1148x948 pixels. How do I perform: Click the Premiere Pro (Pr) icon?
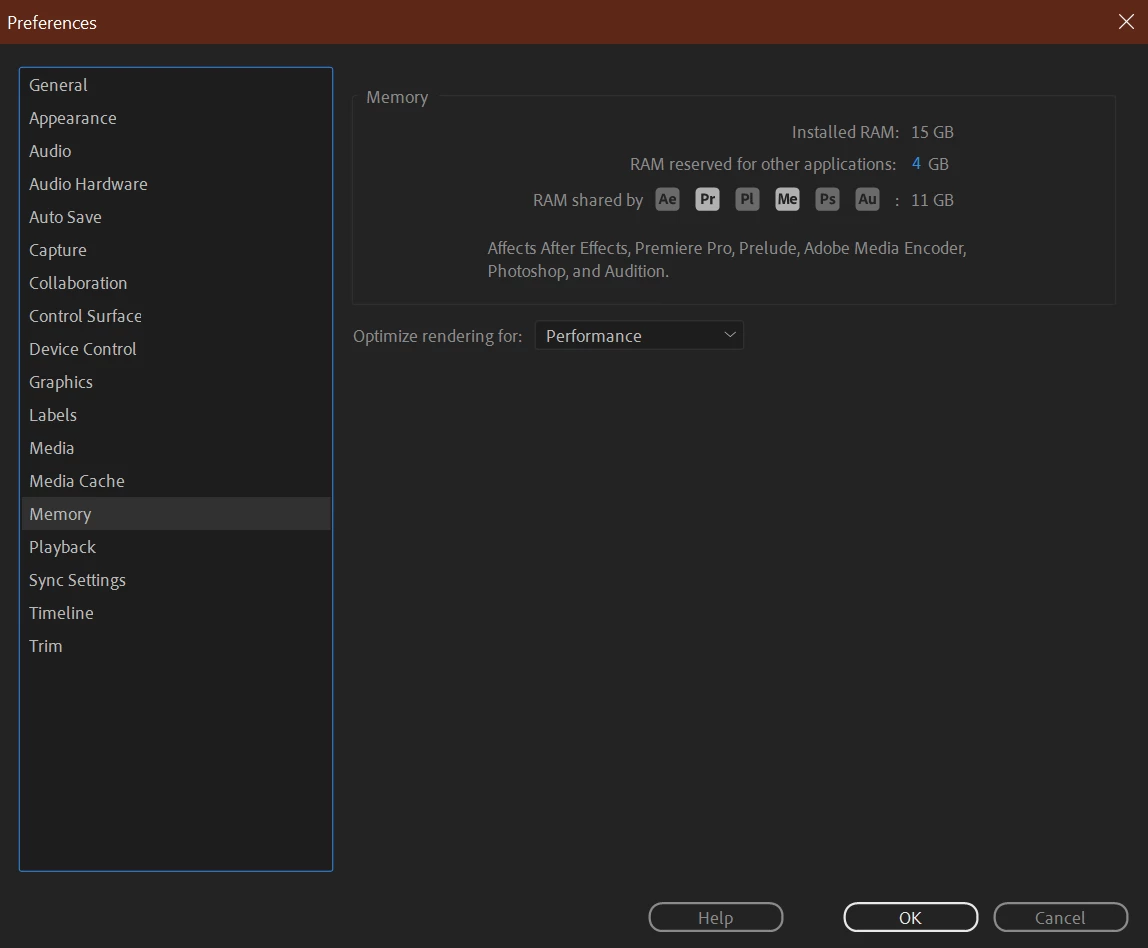[x=707, y=199]
